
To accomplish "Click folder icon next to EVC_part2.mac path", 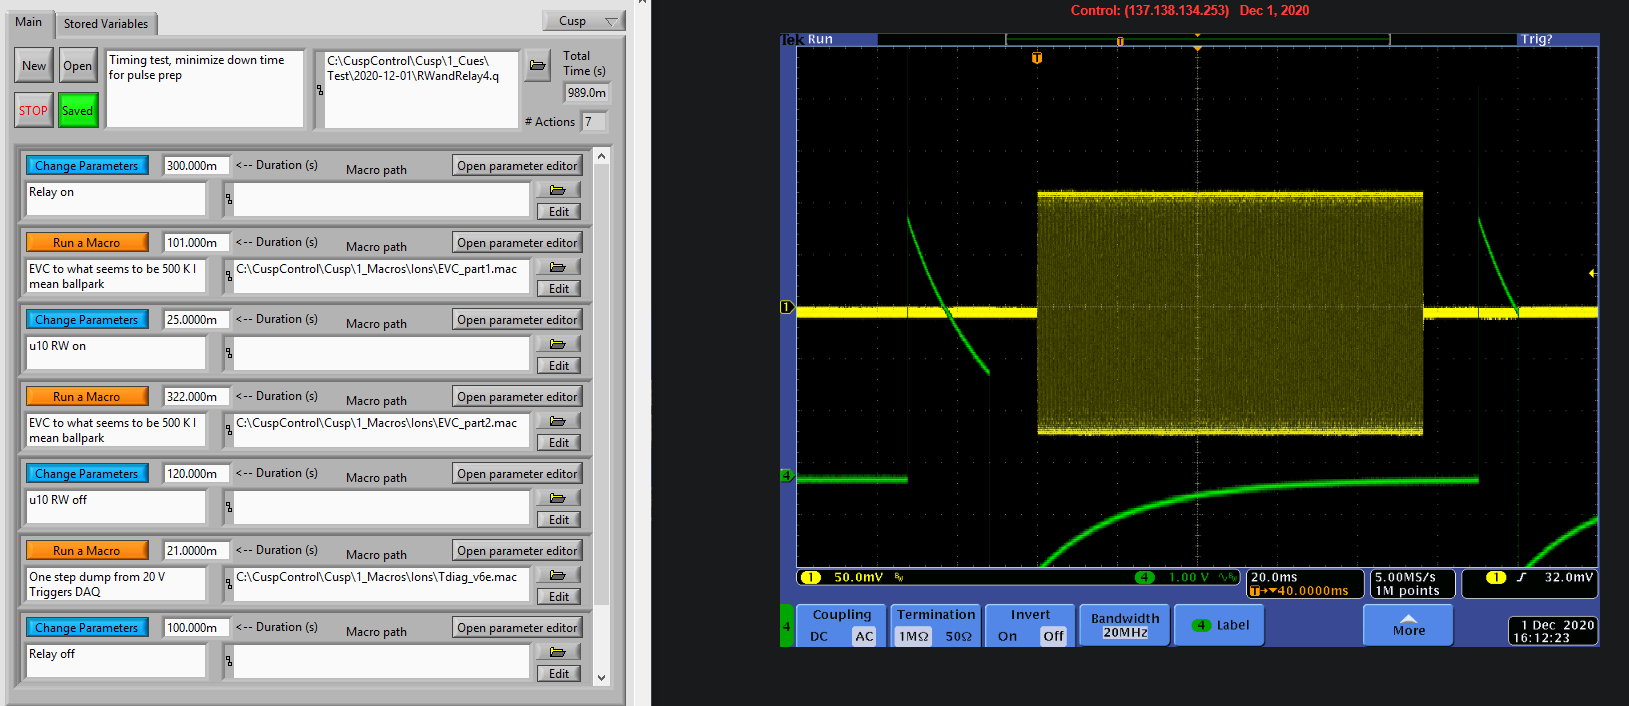I will click(x=558, y=421).
